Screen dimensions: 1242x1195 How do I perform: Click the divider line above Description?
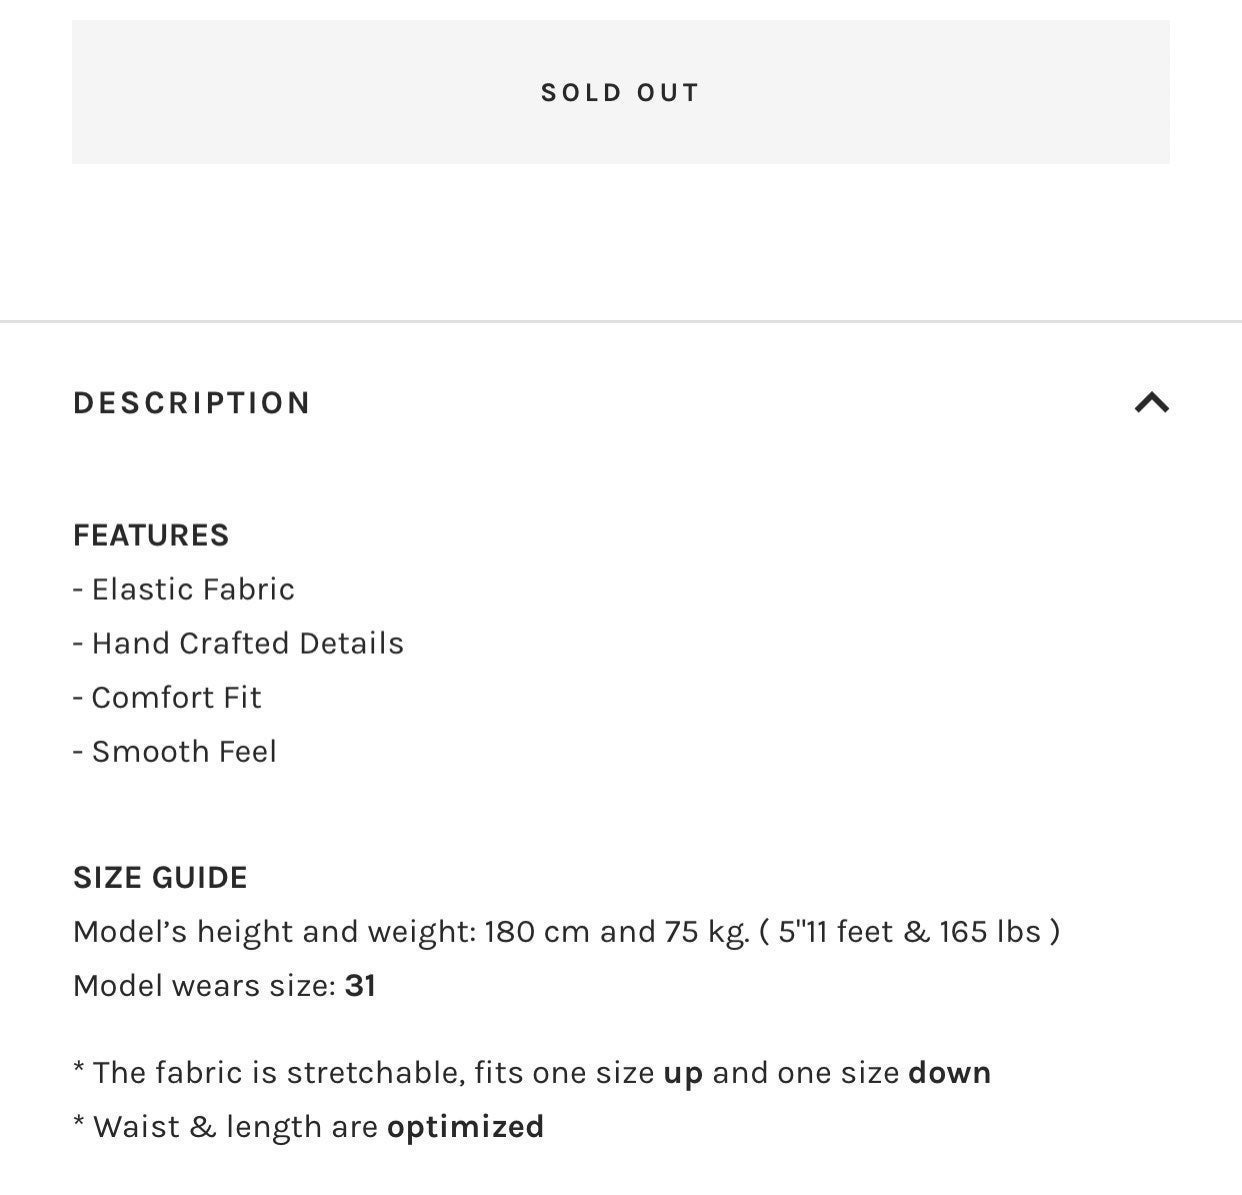coord(621,321)
